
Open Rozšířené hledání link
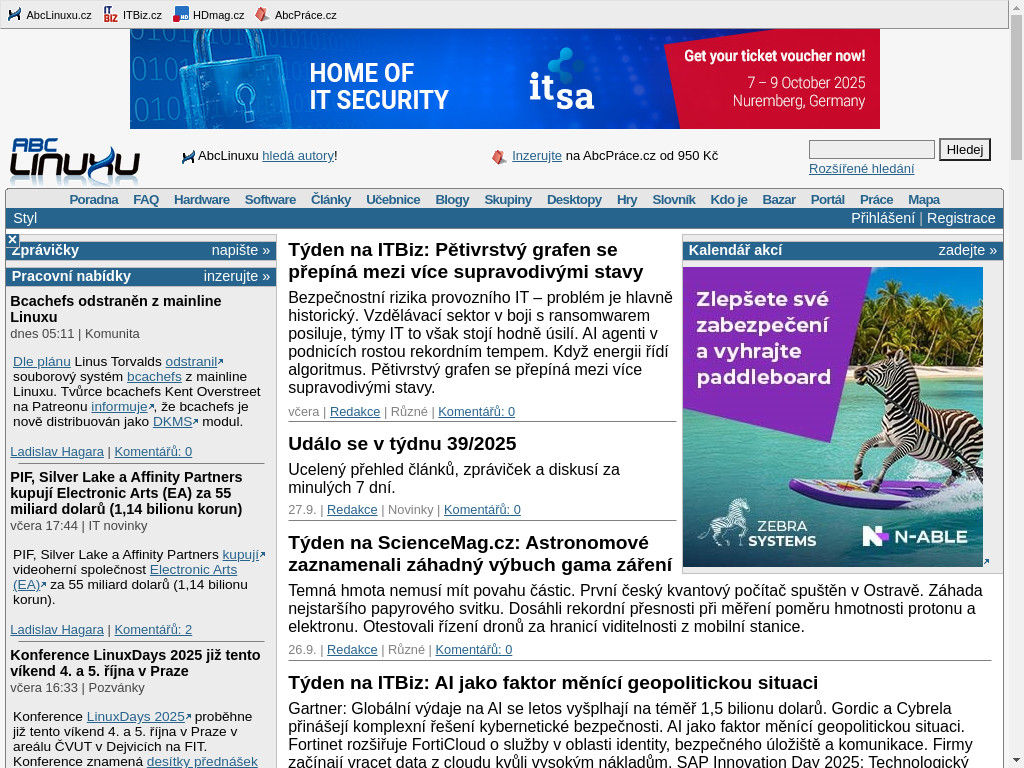click(861, 168)
